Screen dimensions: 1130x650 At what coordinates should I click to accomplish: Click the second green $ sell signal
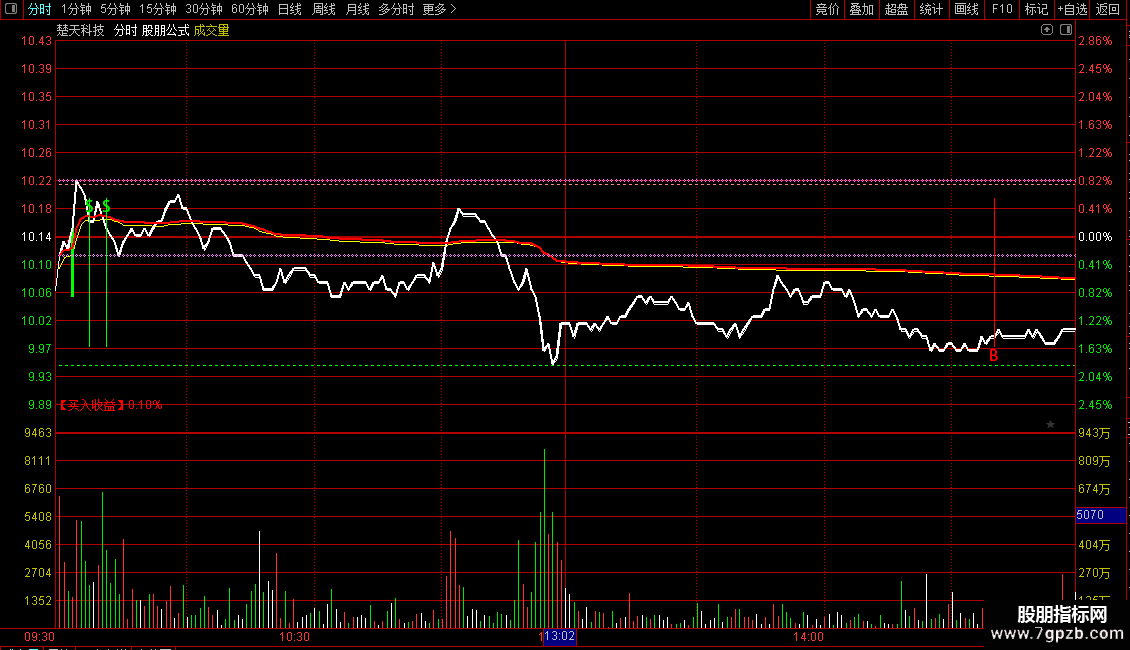(106, 207)
